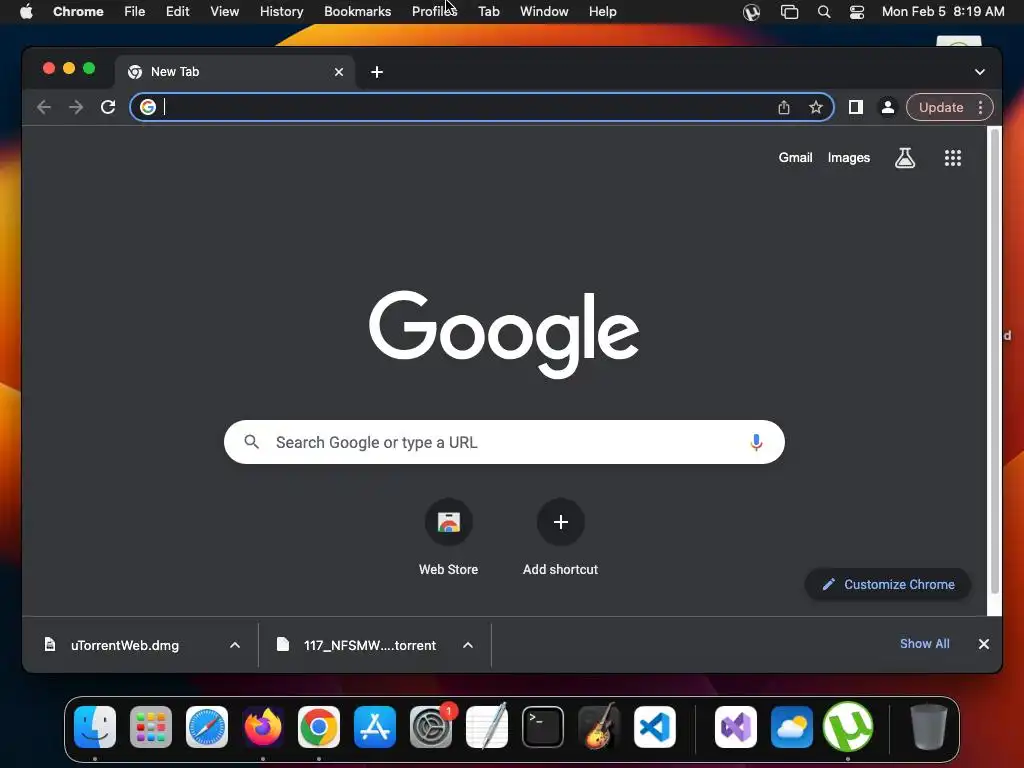The width and height of the screenshot is (1024, 768).
Task: Open App Store from the dock
Action: tap(375, 727)
